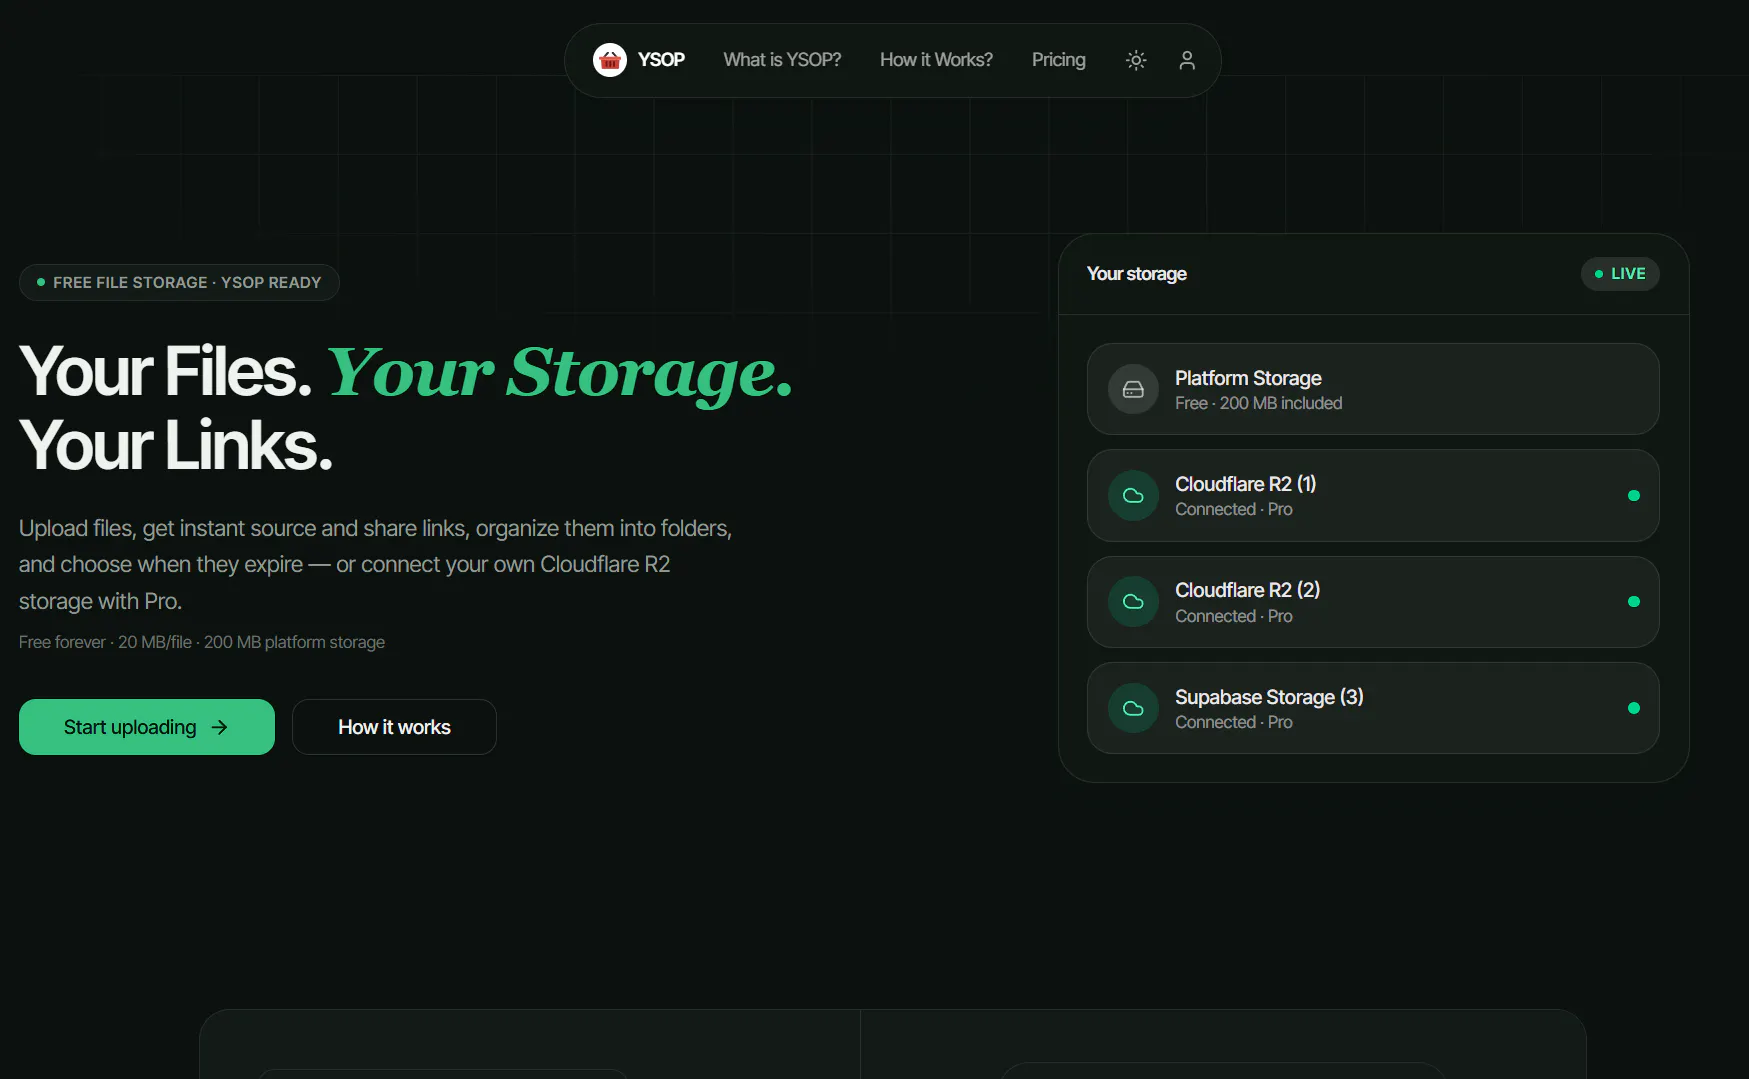Image resolution: width=1749 pixels, height=1079 pixels.
Task: Click the YSOP brand name in navbar
Action: (661, 60)
